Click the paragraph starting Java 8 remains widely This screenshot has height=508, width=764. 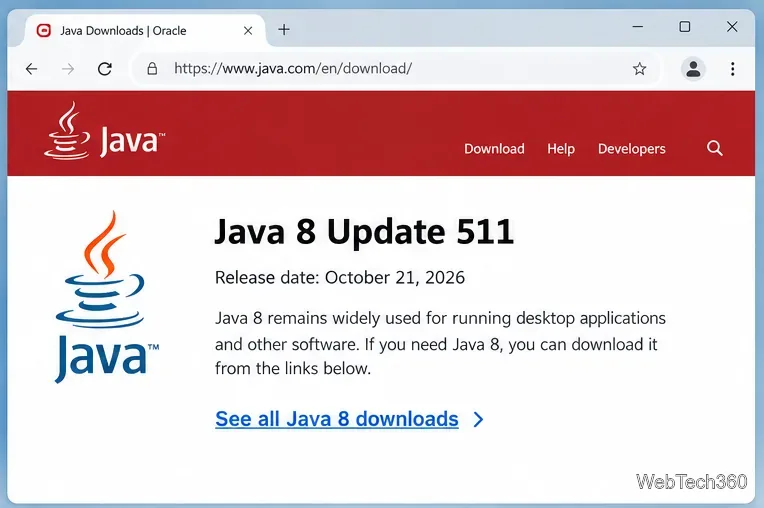coord(440,343)
